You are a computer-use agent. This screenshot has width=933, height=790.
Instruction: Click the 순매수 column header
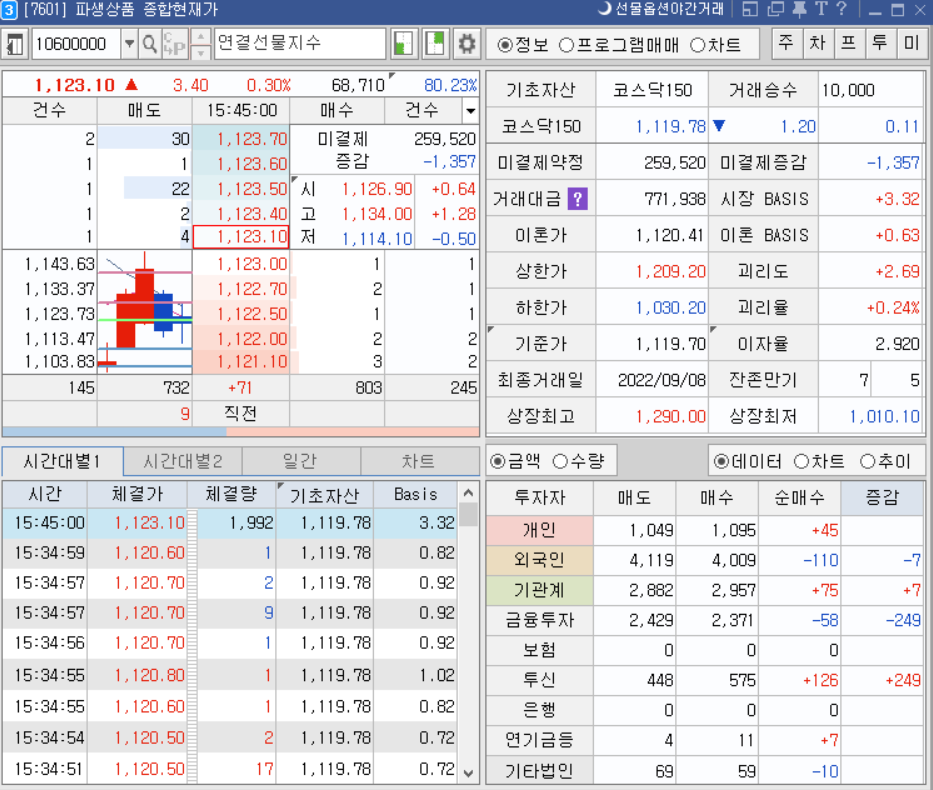click(800, 497)
